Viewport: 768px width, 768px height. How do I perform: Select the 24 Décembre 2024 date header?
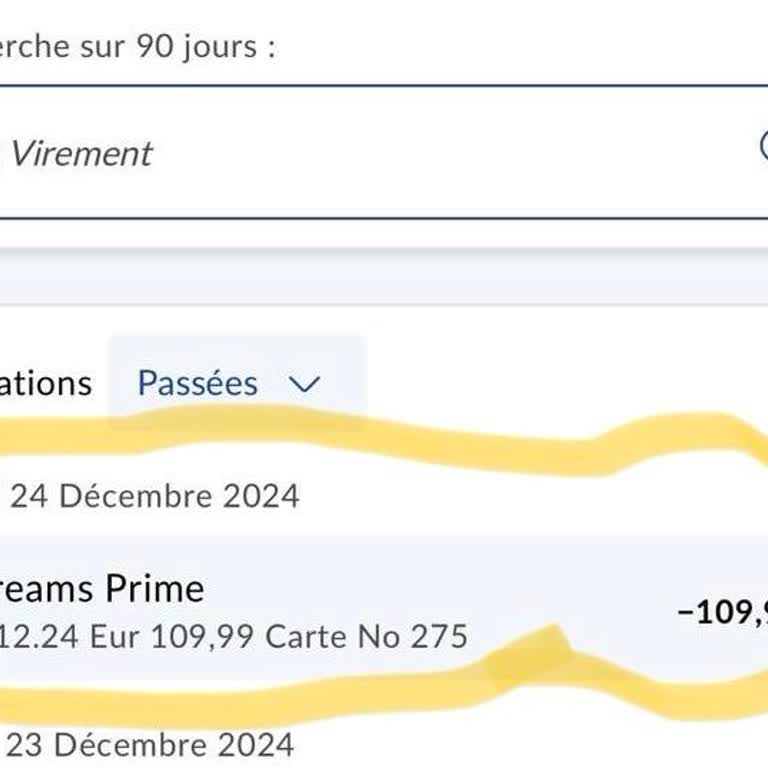pyautogui.click(x=155, y=496)
